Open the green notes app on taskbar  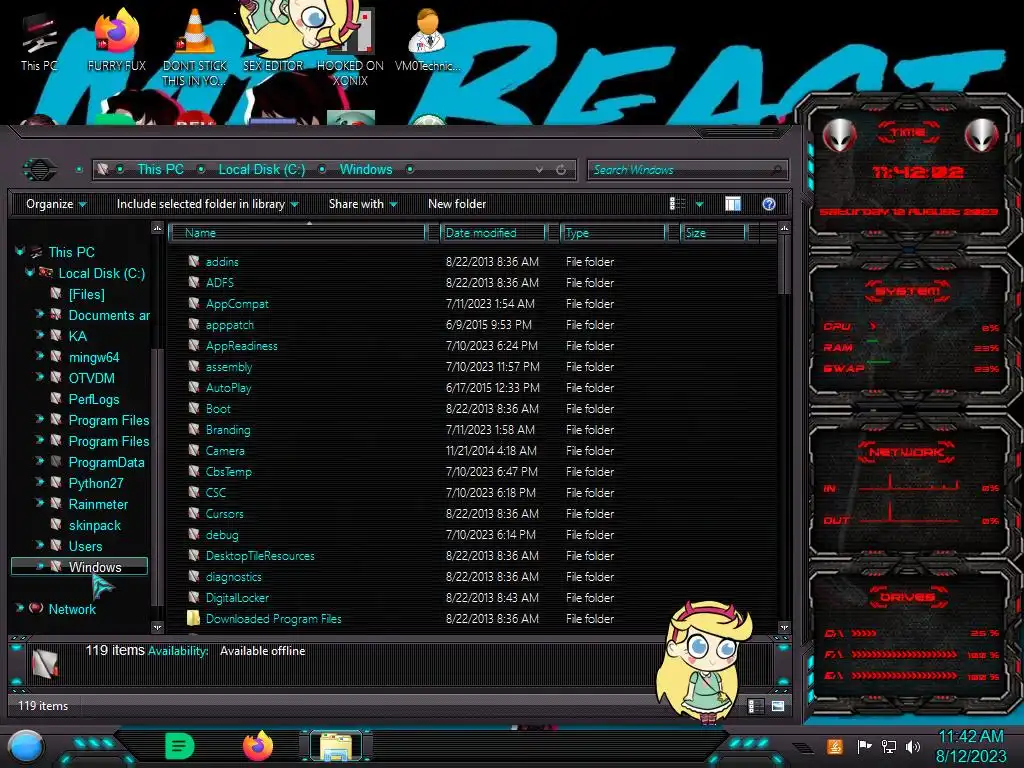pyautogui.click(x=180, y=746)
